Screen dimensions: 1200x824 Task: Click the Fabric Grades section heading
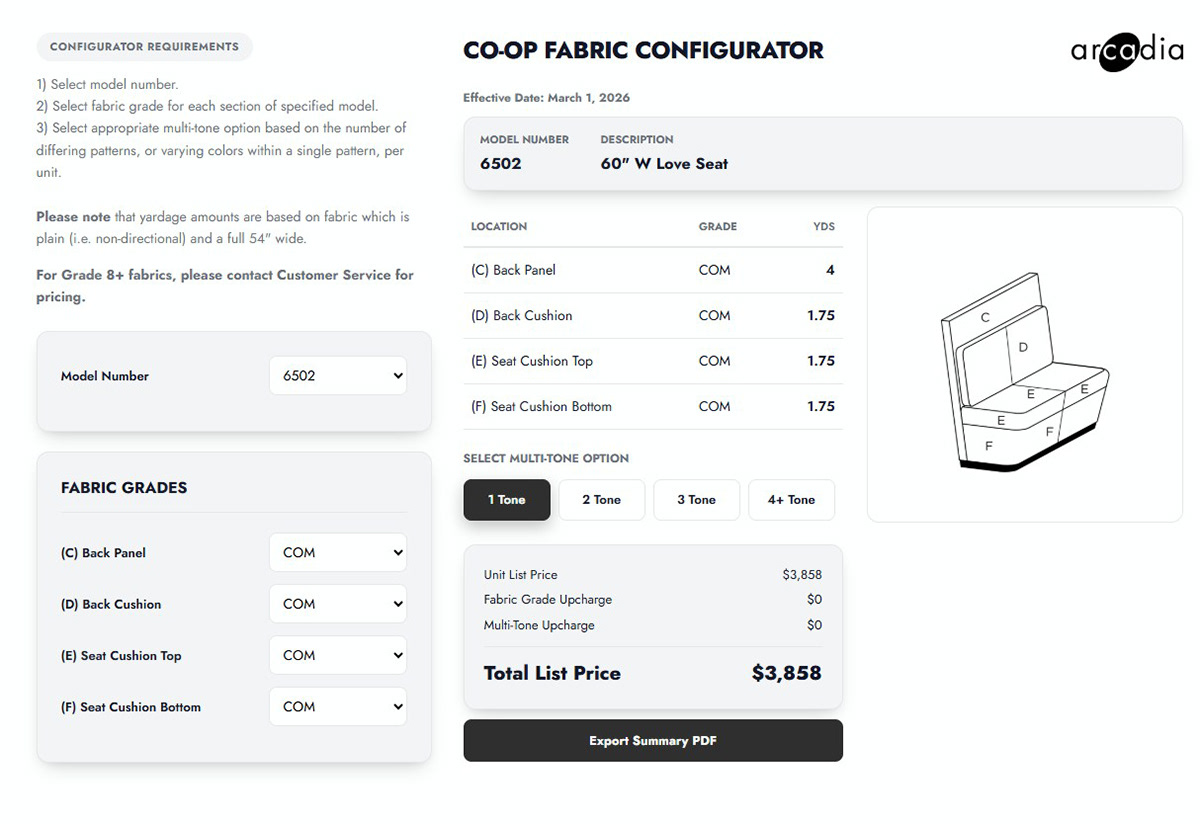[124, 488]
